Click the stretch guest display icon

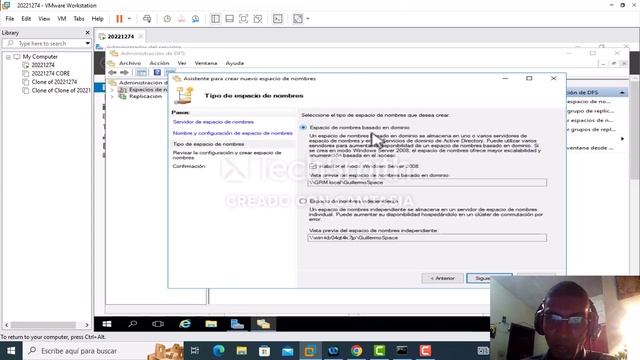click(x=298, y=19)
